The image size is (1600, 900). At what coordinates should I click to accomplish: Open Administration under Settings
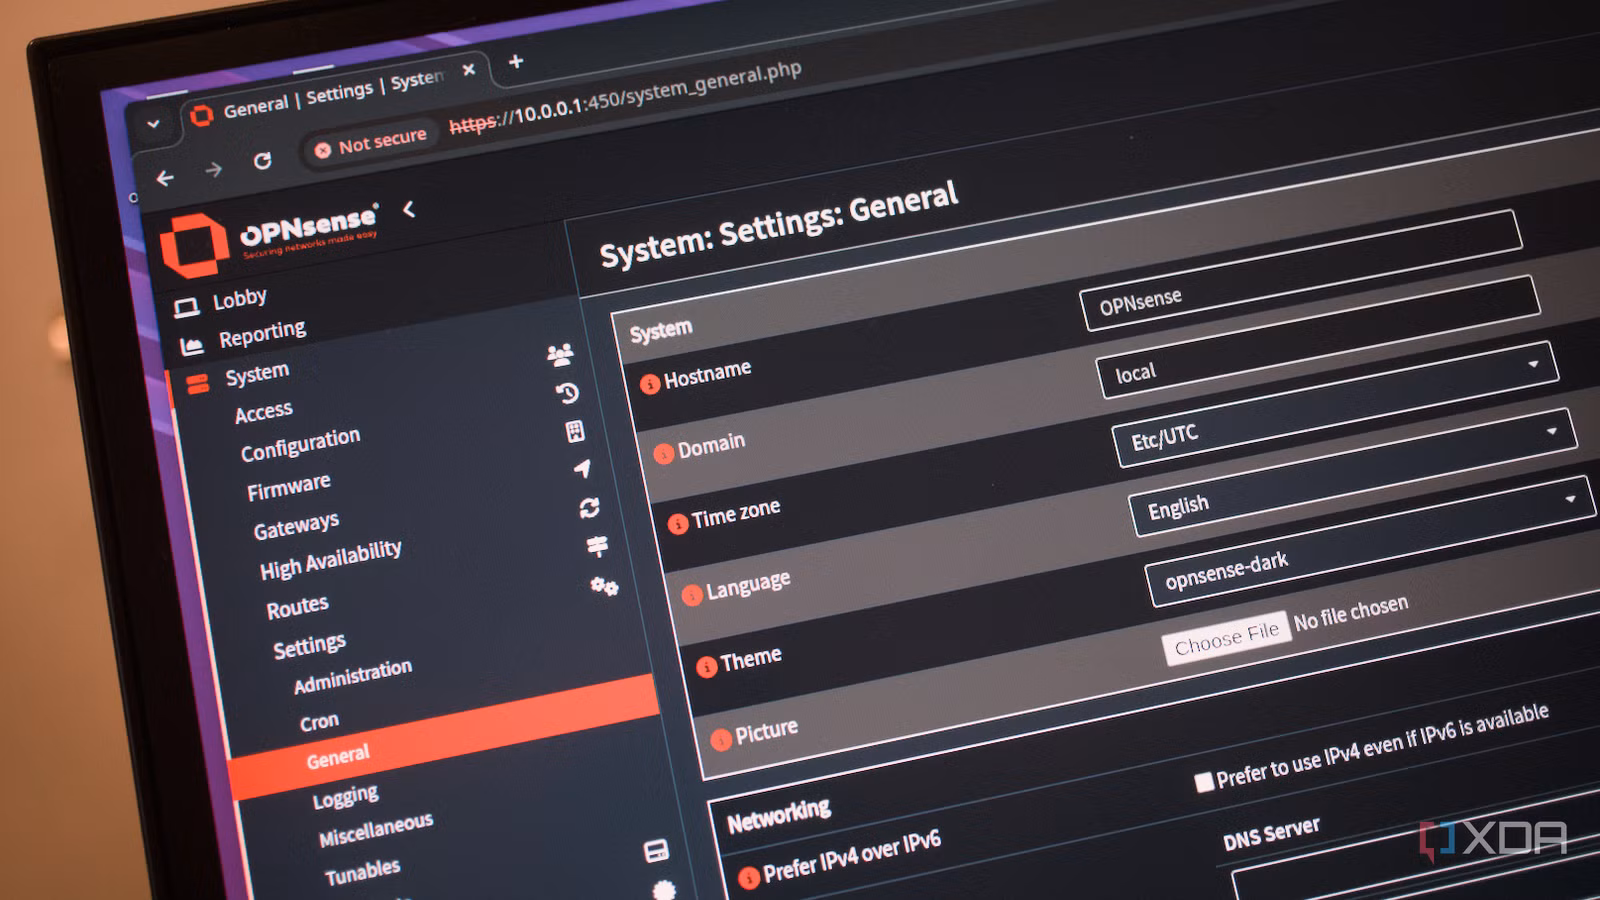353,677
